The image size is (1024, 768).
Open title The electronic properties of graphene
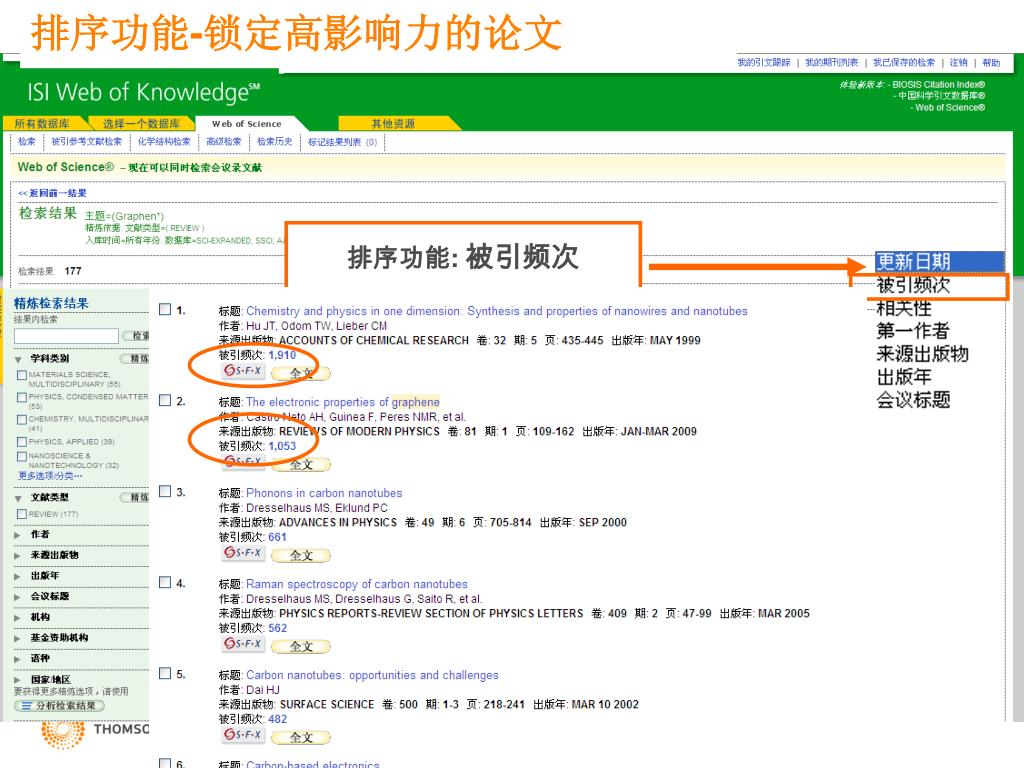point(343,402)
